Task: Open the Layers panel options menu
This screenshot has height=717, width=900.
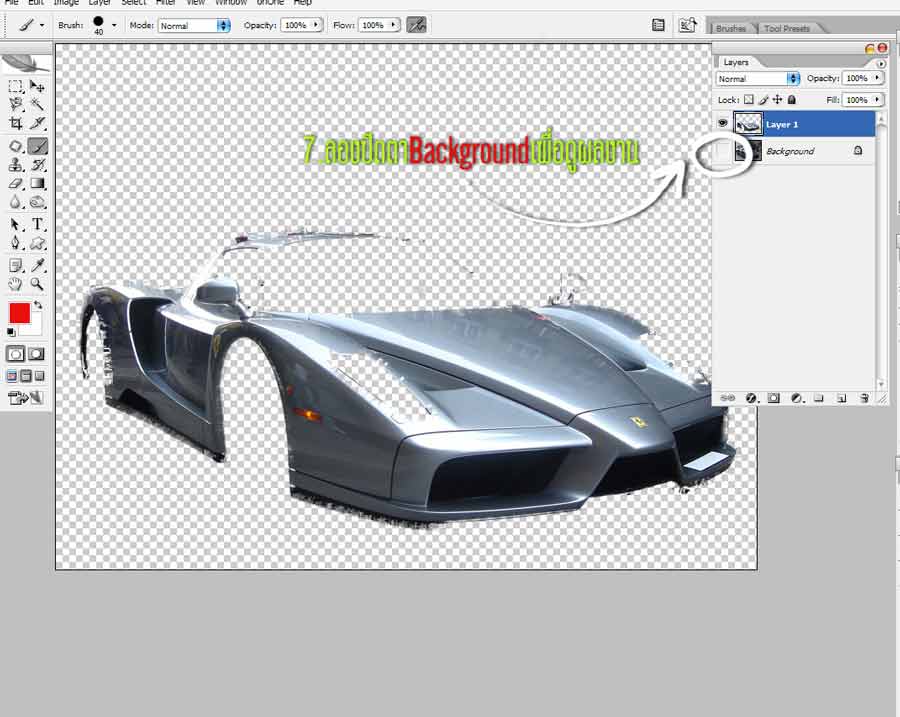Action: click(x=880, y=64)
